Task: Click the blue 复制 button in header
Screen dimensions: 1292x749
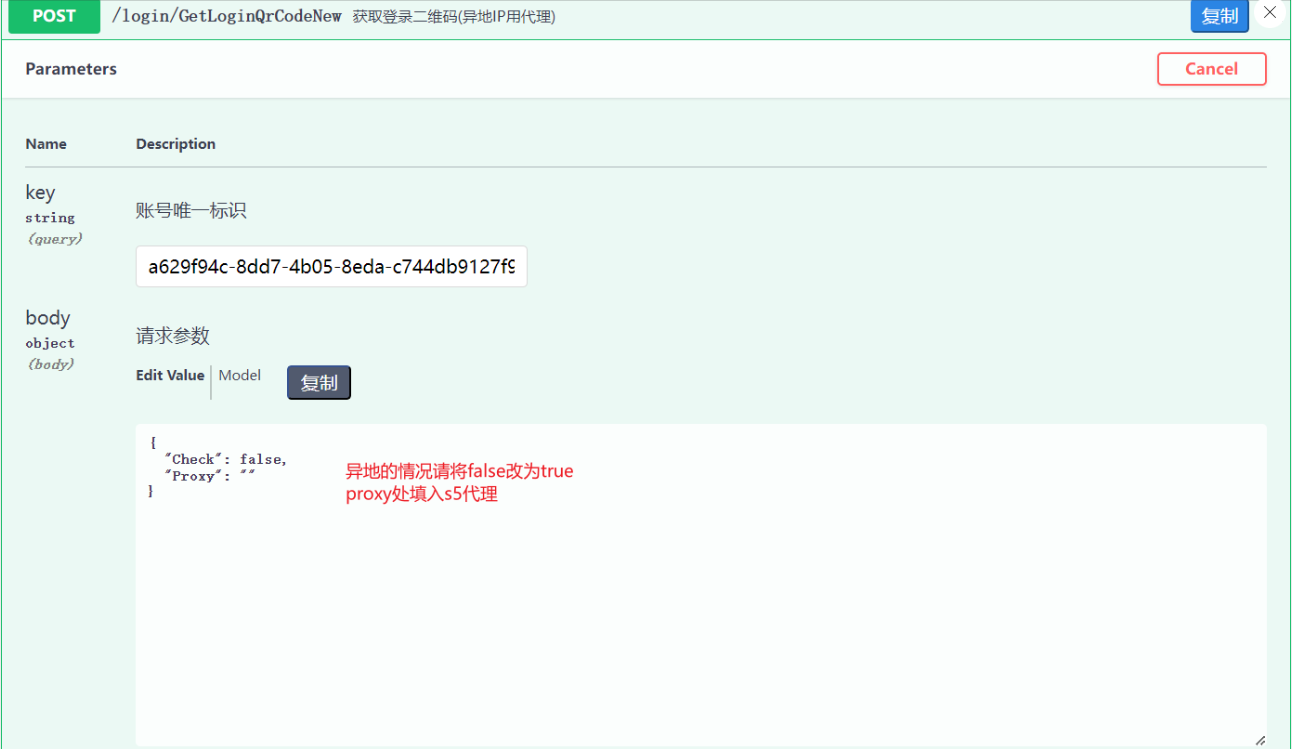Action: (1219, 16)
